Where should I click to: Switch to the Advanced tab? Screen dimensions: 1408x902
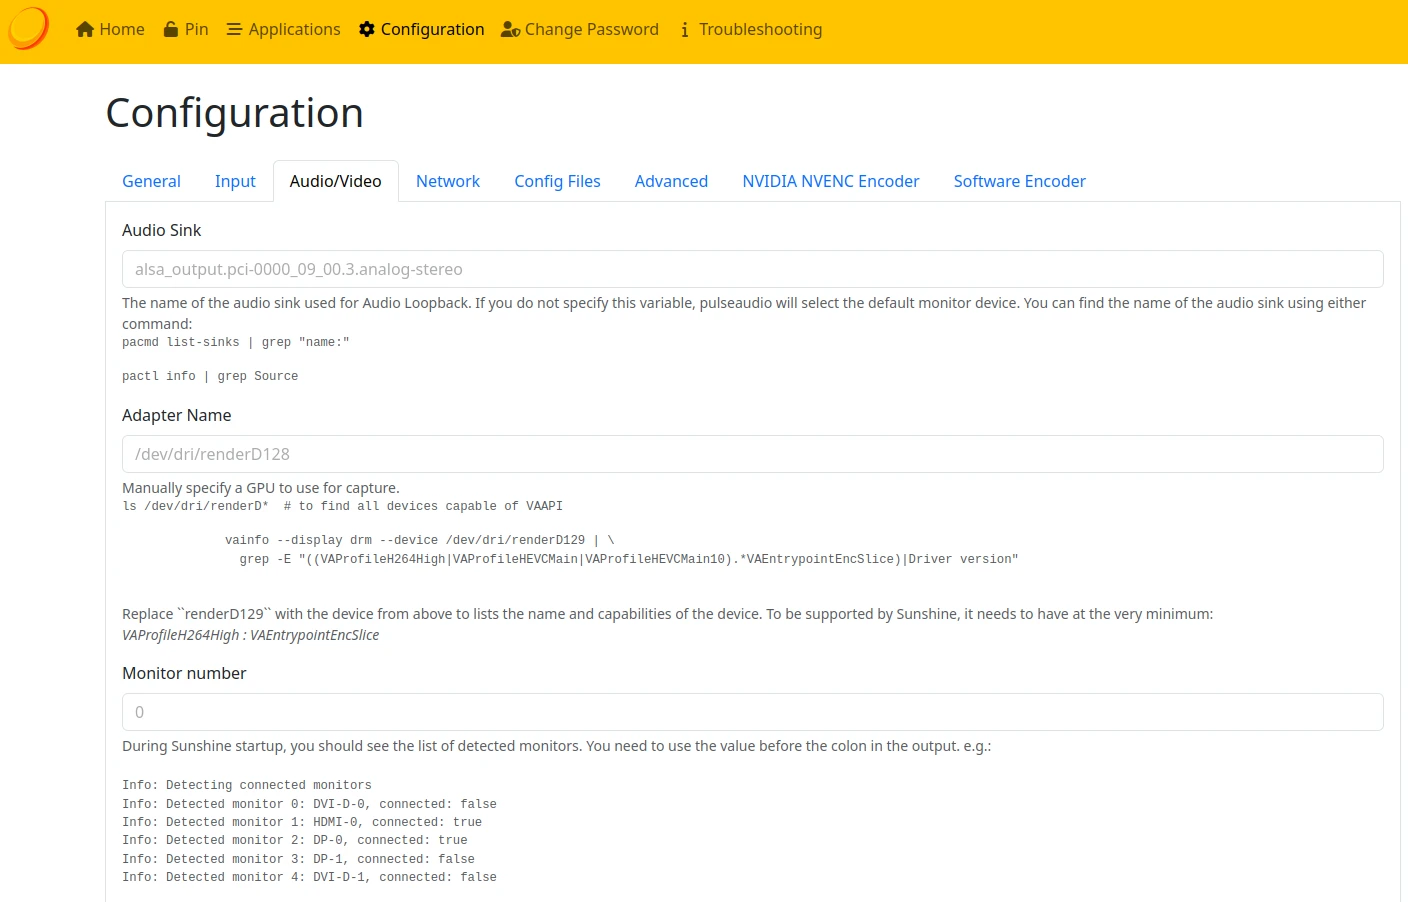click(671, 181)
